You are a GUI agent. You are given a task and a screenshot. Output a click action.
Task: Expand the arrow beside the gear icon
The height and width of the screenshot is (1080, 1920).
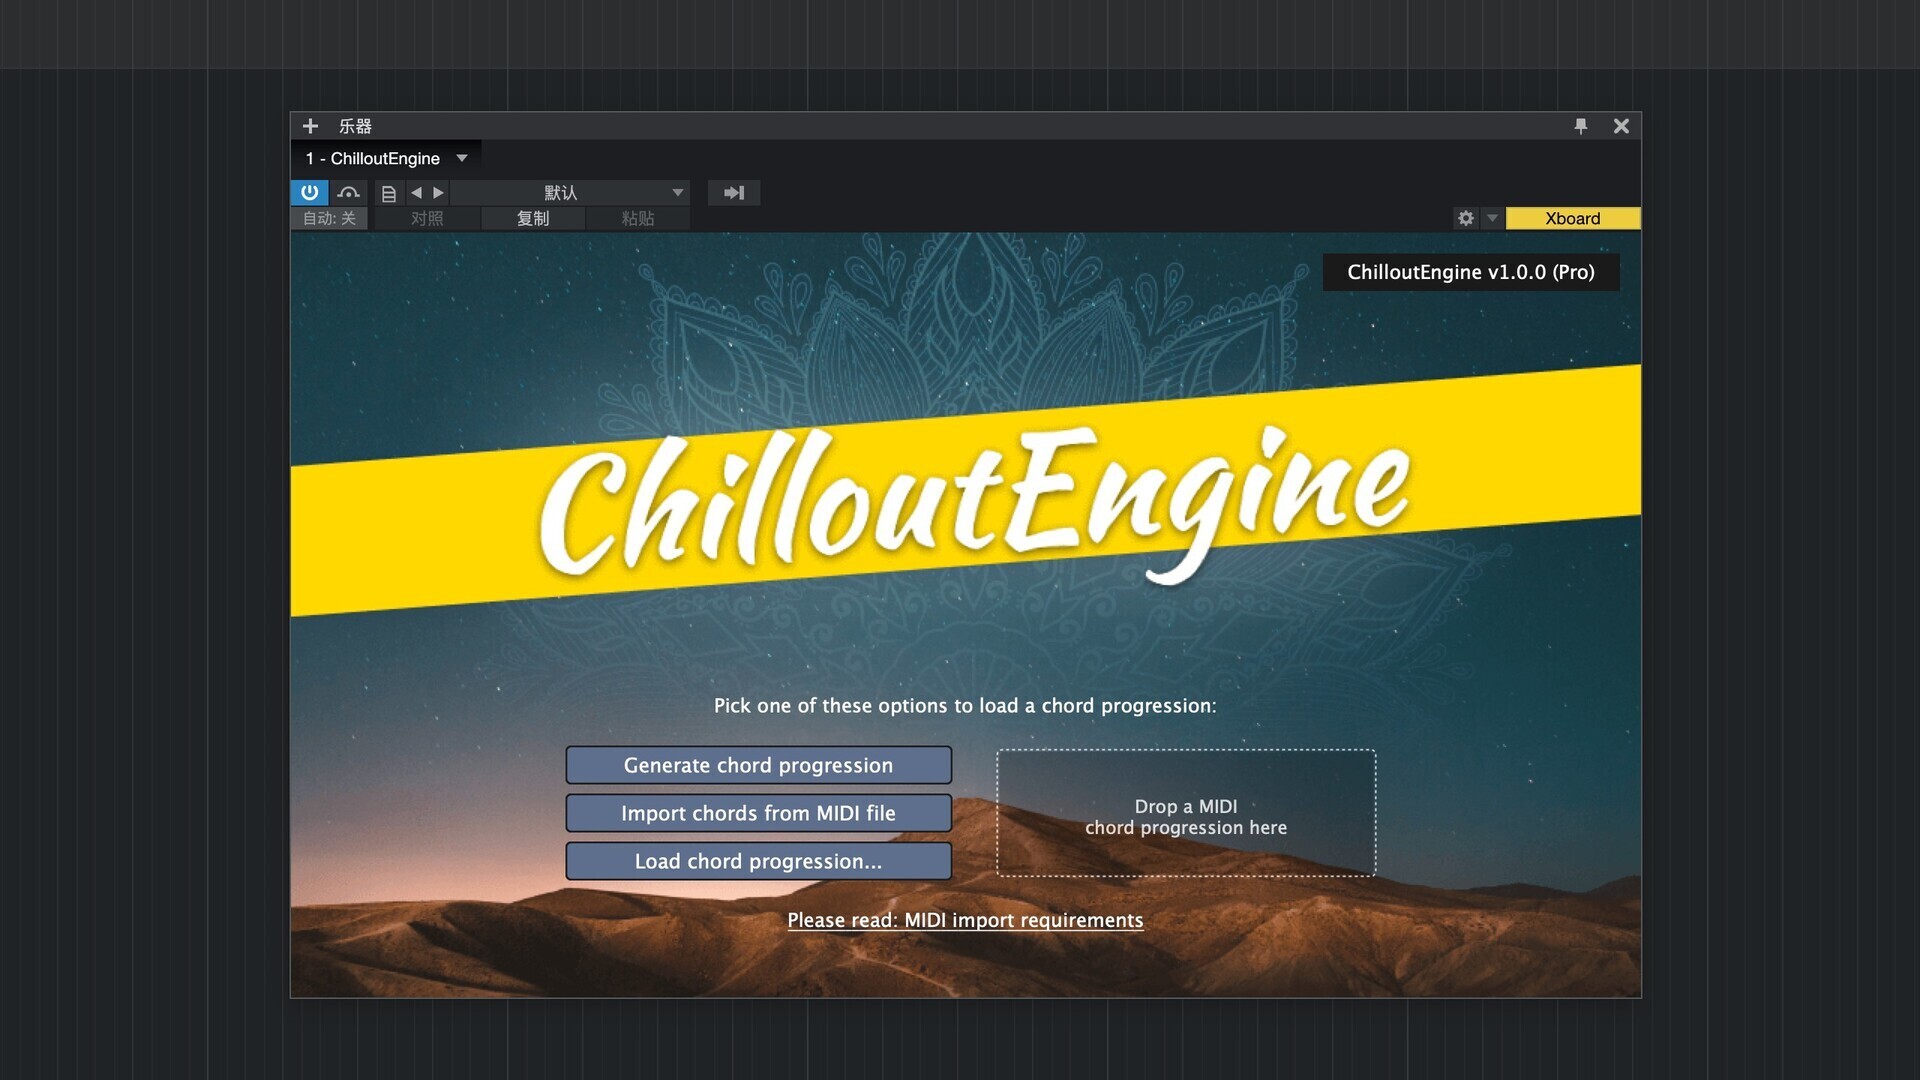(x=1492, y=218)
